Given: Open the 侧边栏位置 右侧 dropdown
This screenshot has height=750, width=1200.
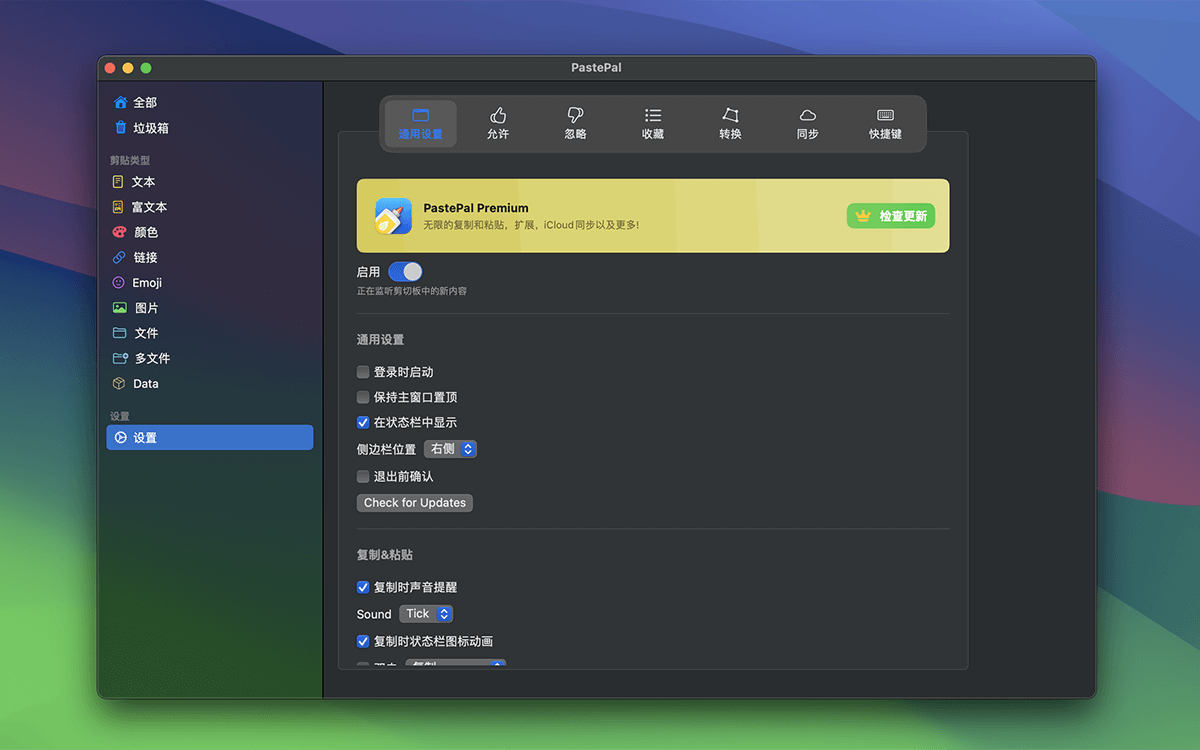Looking at the screenshot, I should coord(450,449).
